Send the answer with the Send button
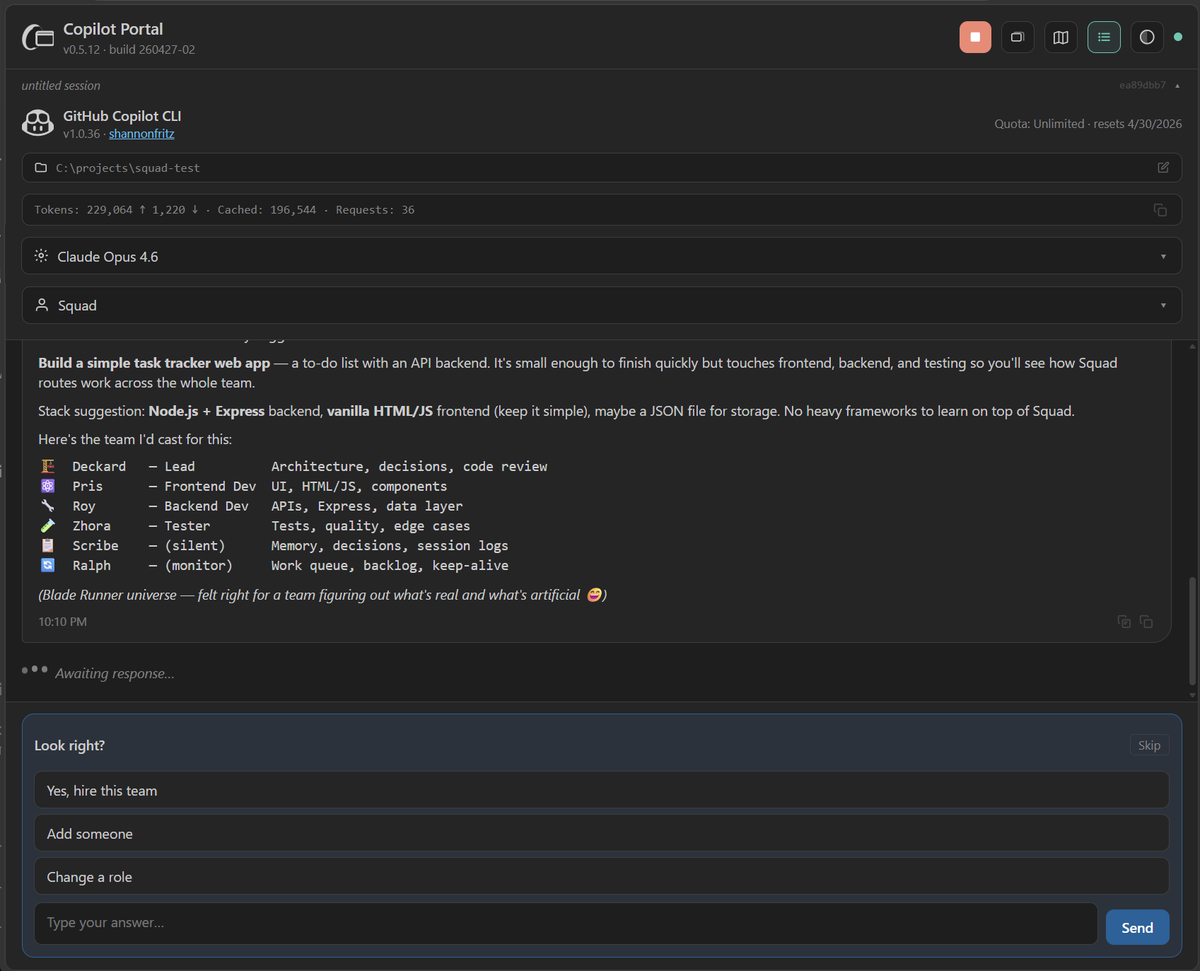1200x971 pixels. click(x=1137, y=927)
